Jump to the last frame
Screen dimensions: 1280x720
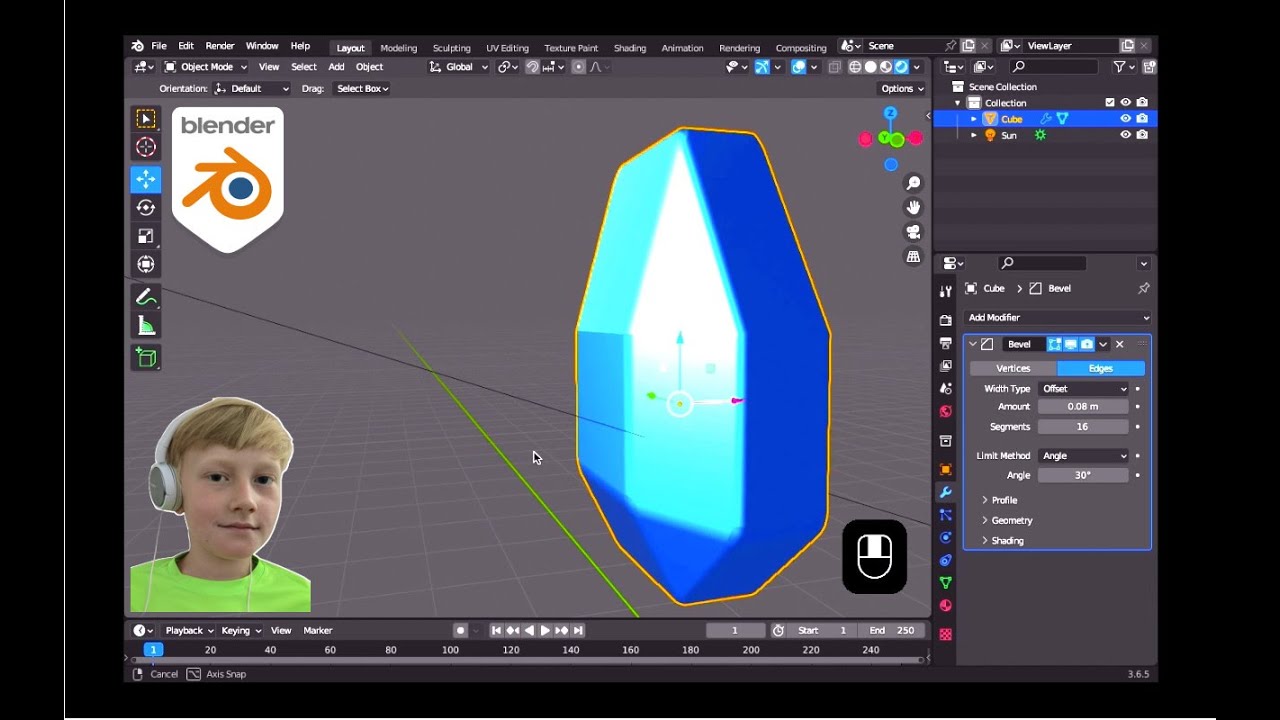coord(578,630)
